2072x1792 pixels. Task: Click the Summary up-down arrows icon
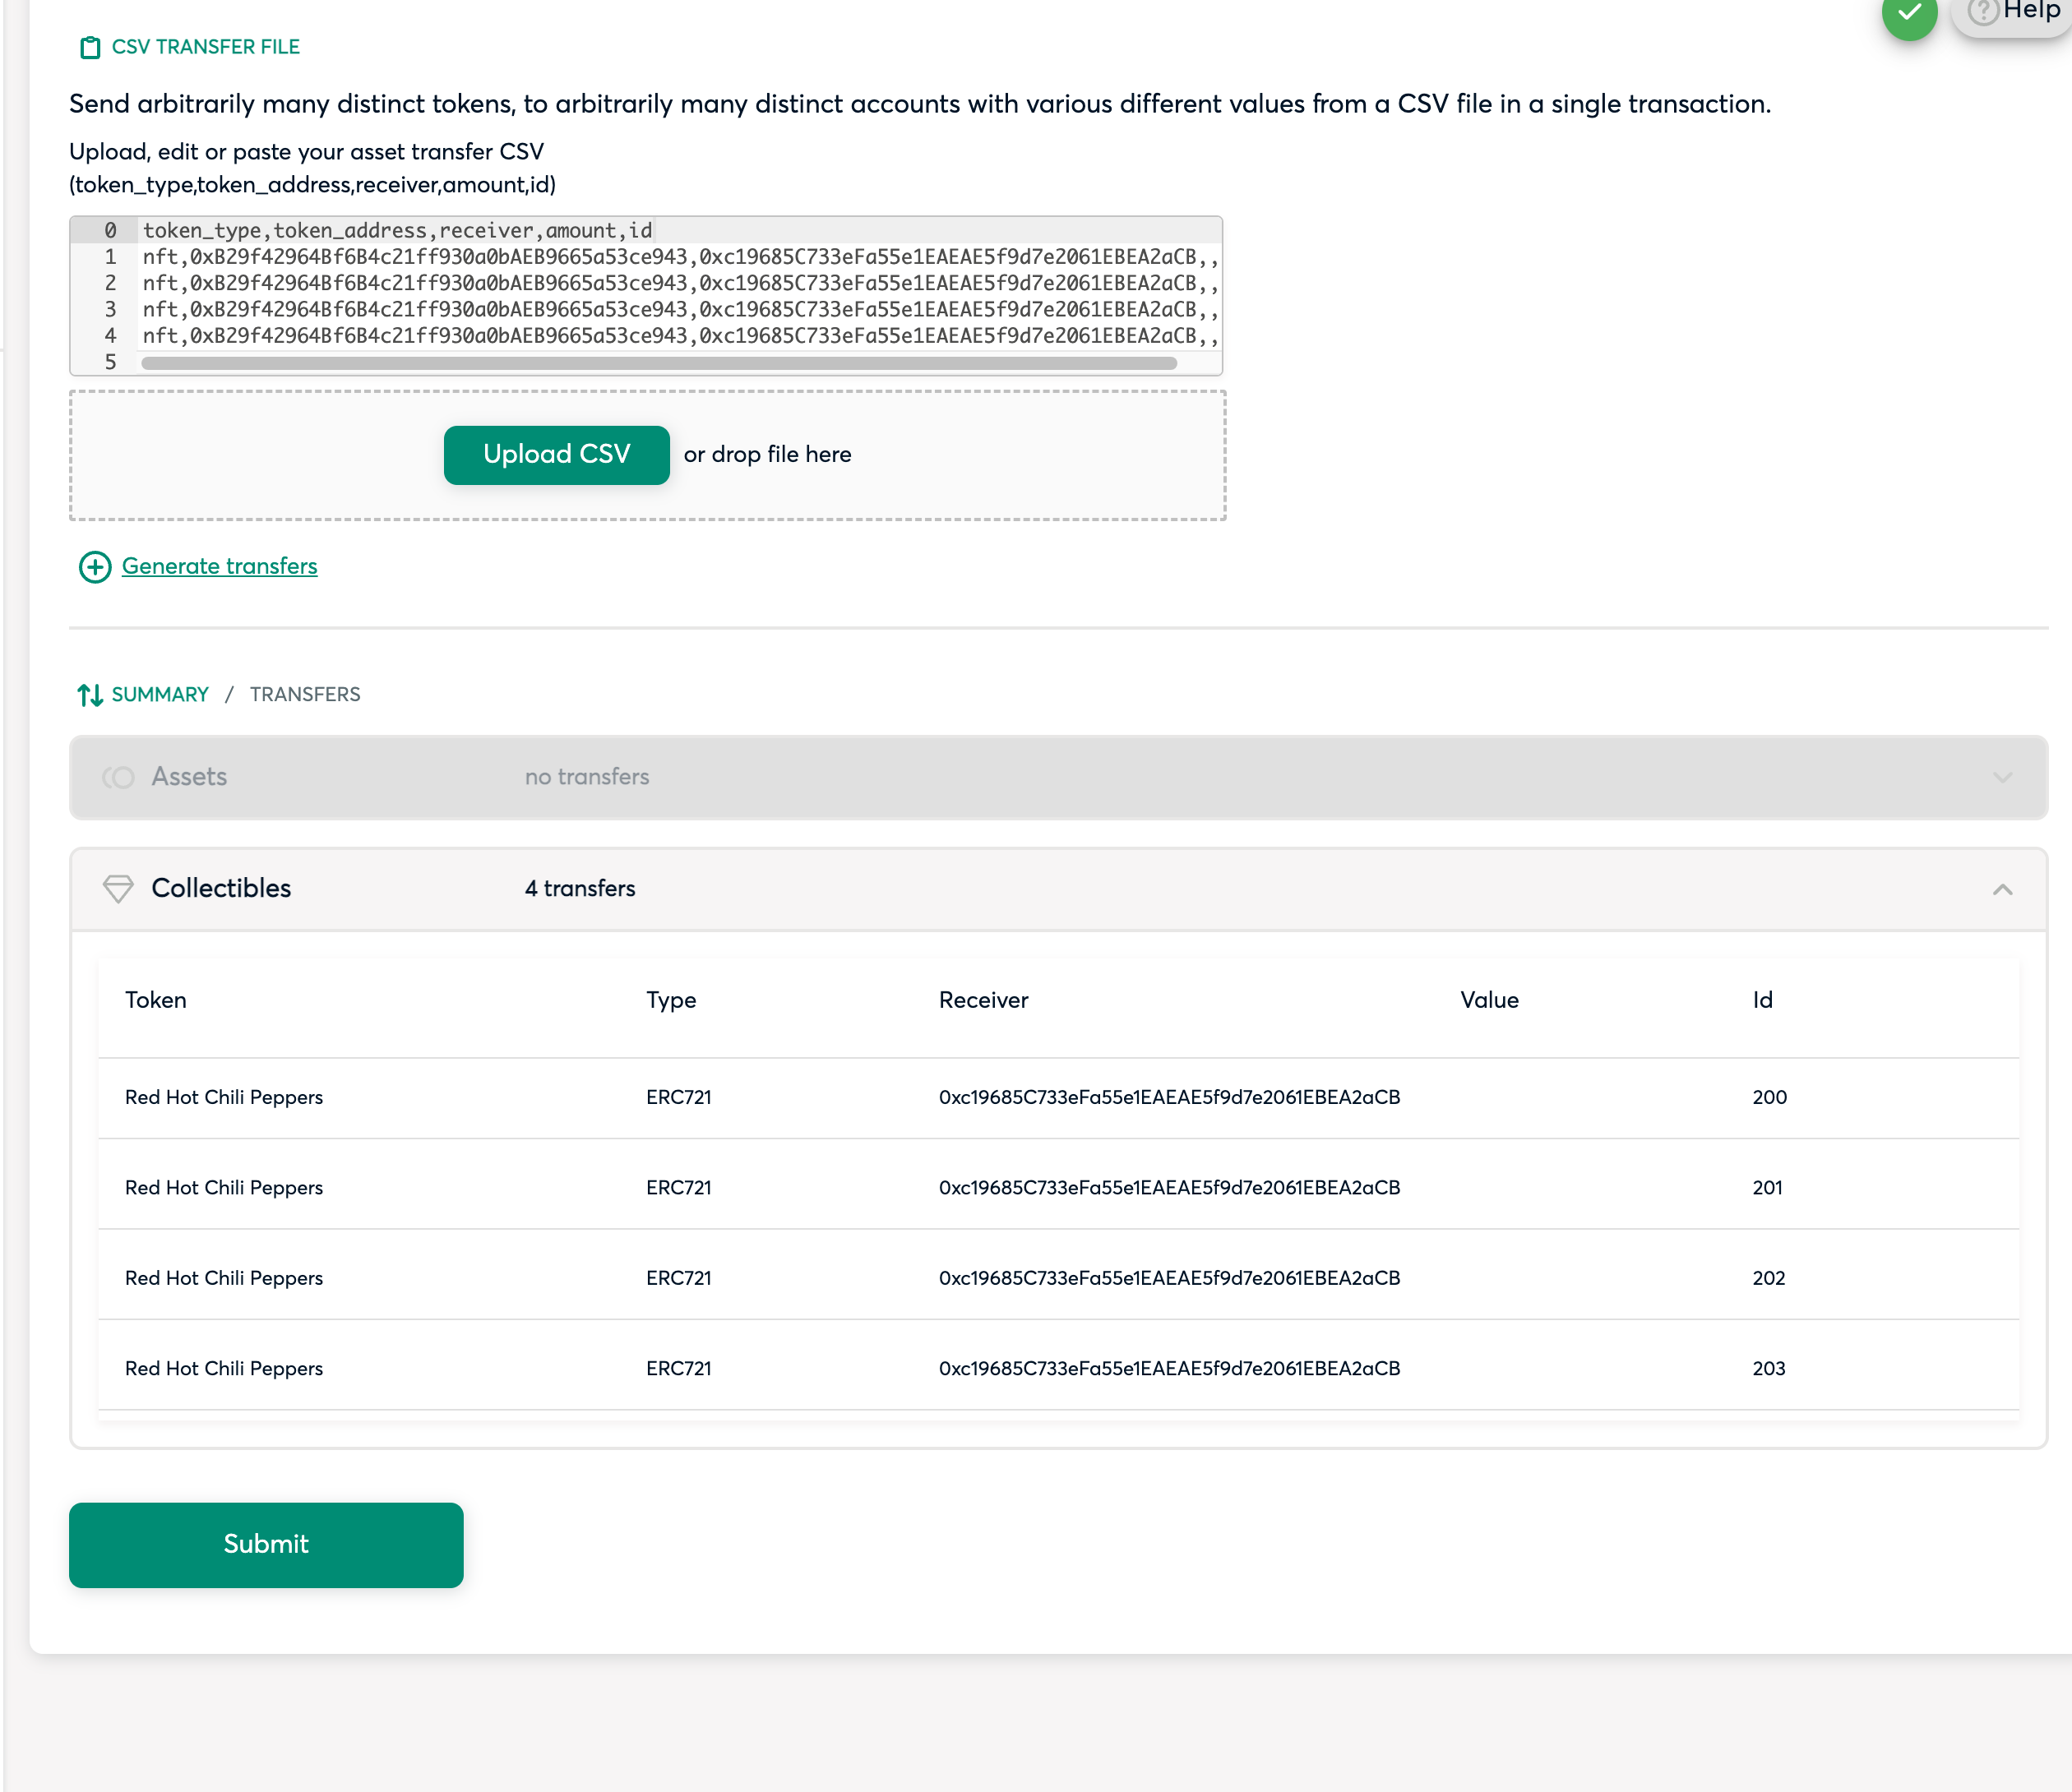point(90,695)
